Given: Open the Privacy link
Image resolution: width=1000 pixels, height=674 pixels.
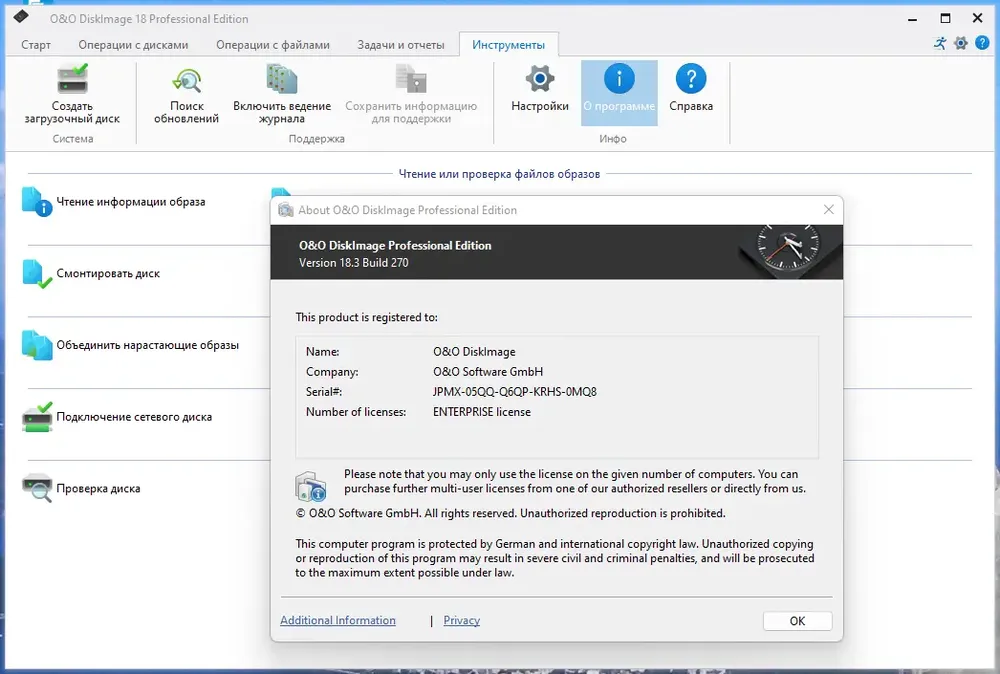Looking at the screenshot, I should tap(462, 620).
